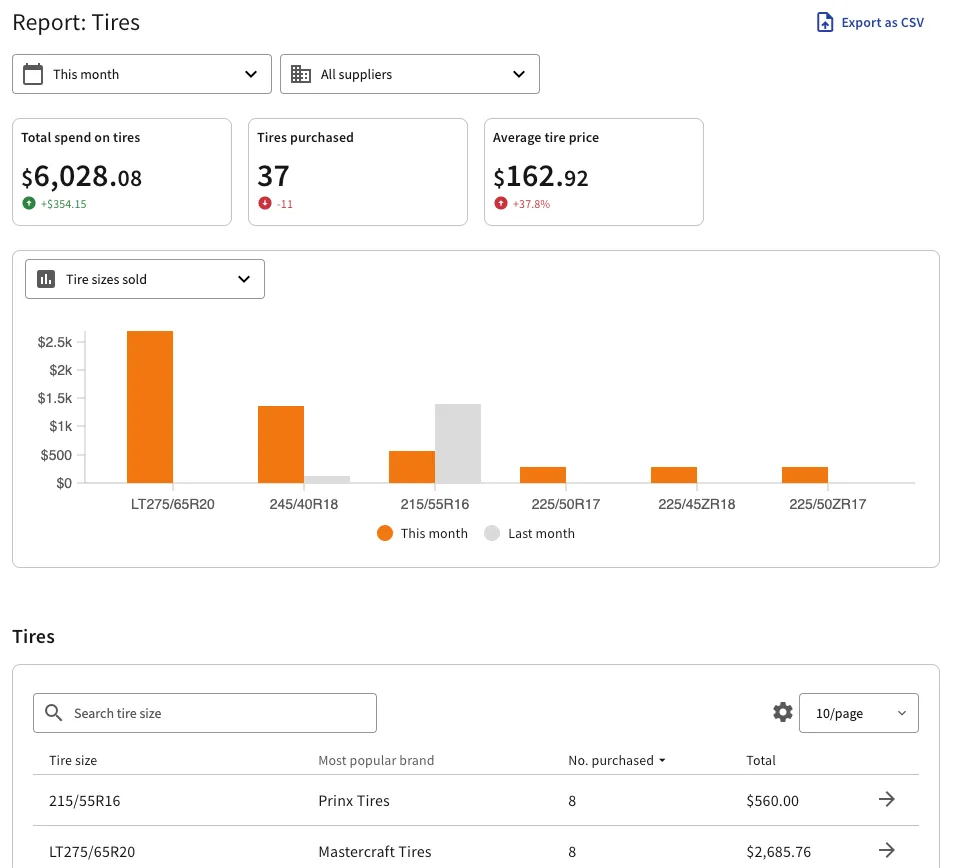This screenshot has width=953, height=868.
Task: Toggle the This month legend series
Action: coord(422,533)
